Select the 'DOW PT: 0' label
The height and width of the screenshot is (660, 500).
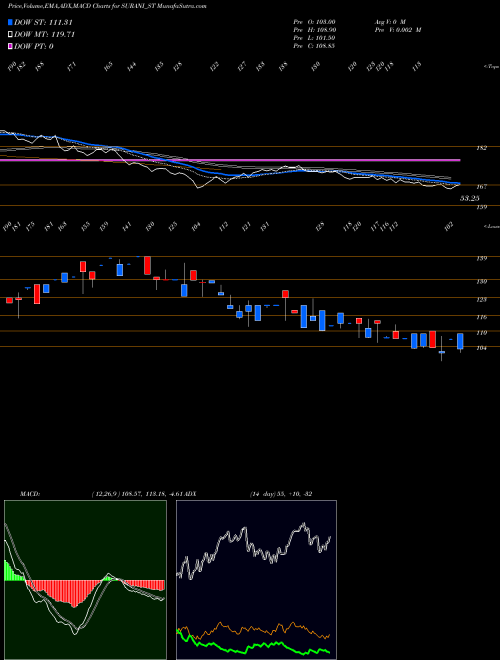tap(34, 46)
